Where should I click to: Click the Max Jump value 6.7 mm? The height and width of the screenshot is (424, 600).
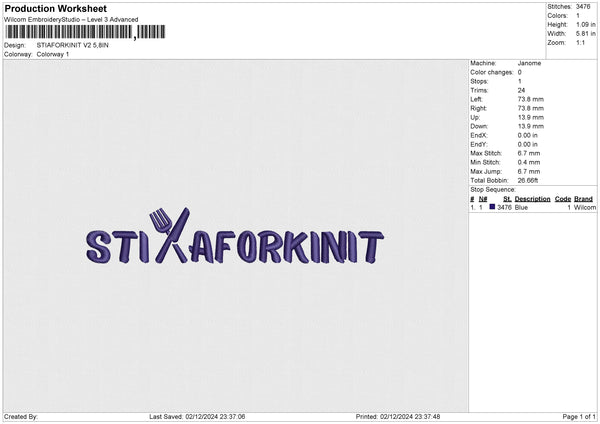point(529,171)
